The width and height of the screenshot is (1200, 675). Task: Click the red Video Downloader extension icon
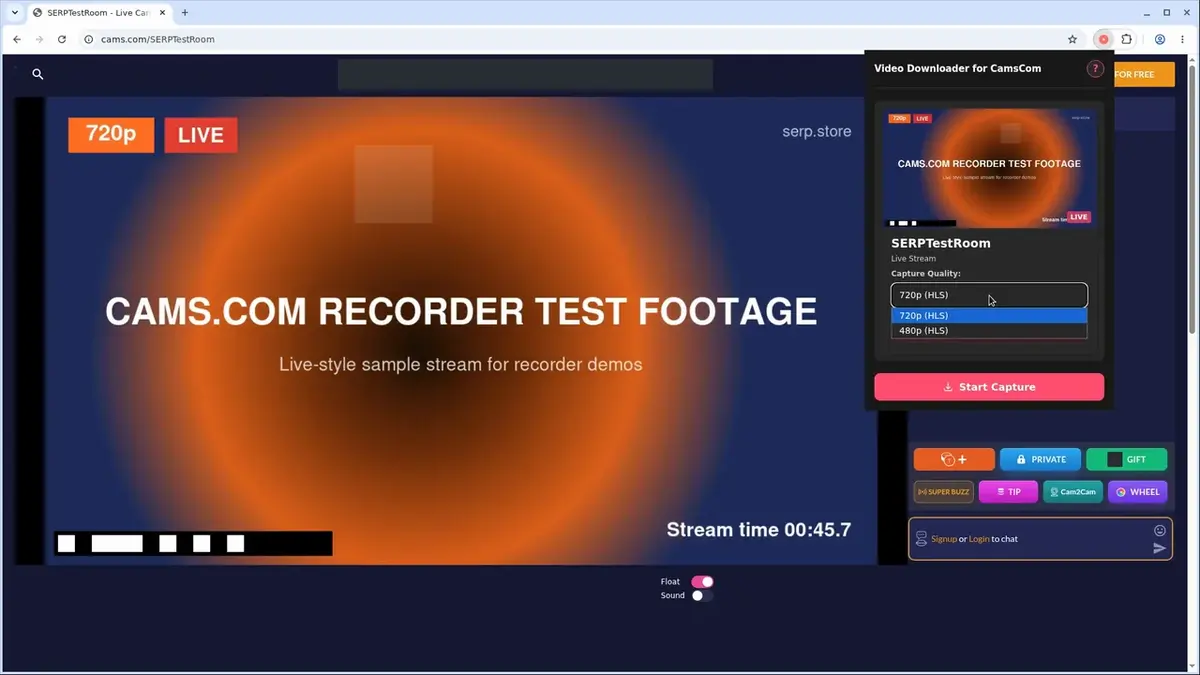[1103, 39]
